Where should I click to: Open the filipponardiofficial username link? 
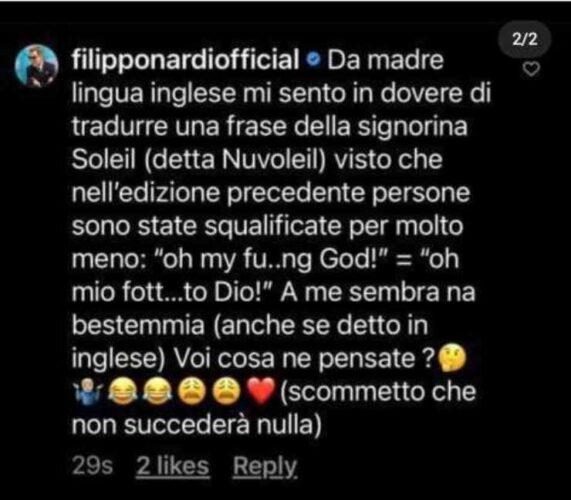click(x=185, y=59)
